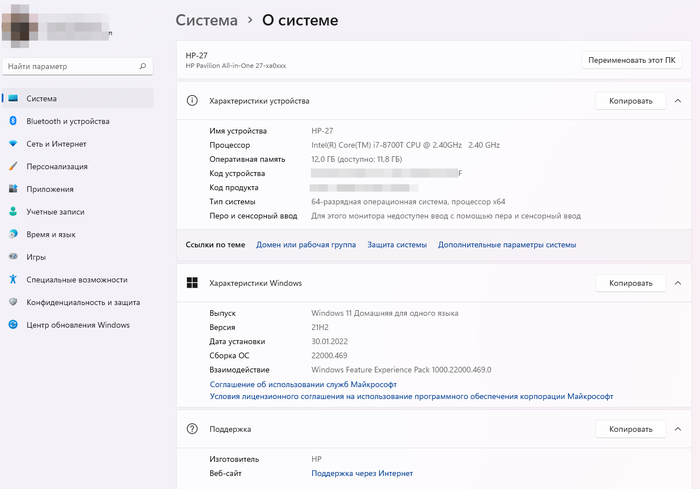Copy device specifications with Копировать
This screenshot has height=489, width=700.
click(631, 101)
